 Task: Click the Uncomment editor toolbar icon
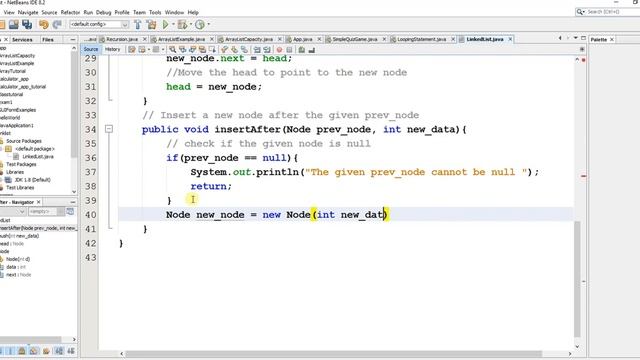[x=312, y=49]
